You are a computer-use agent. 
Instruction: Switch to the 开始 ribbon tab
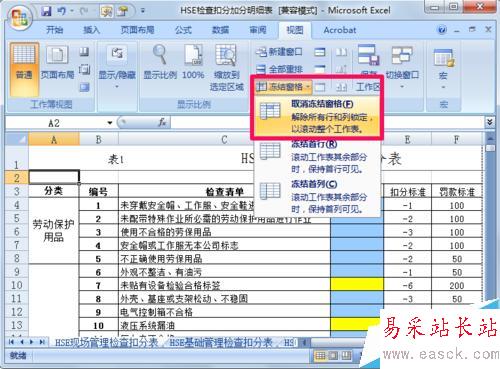55,30
